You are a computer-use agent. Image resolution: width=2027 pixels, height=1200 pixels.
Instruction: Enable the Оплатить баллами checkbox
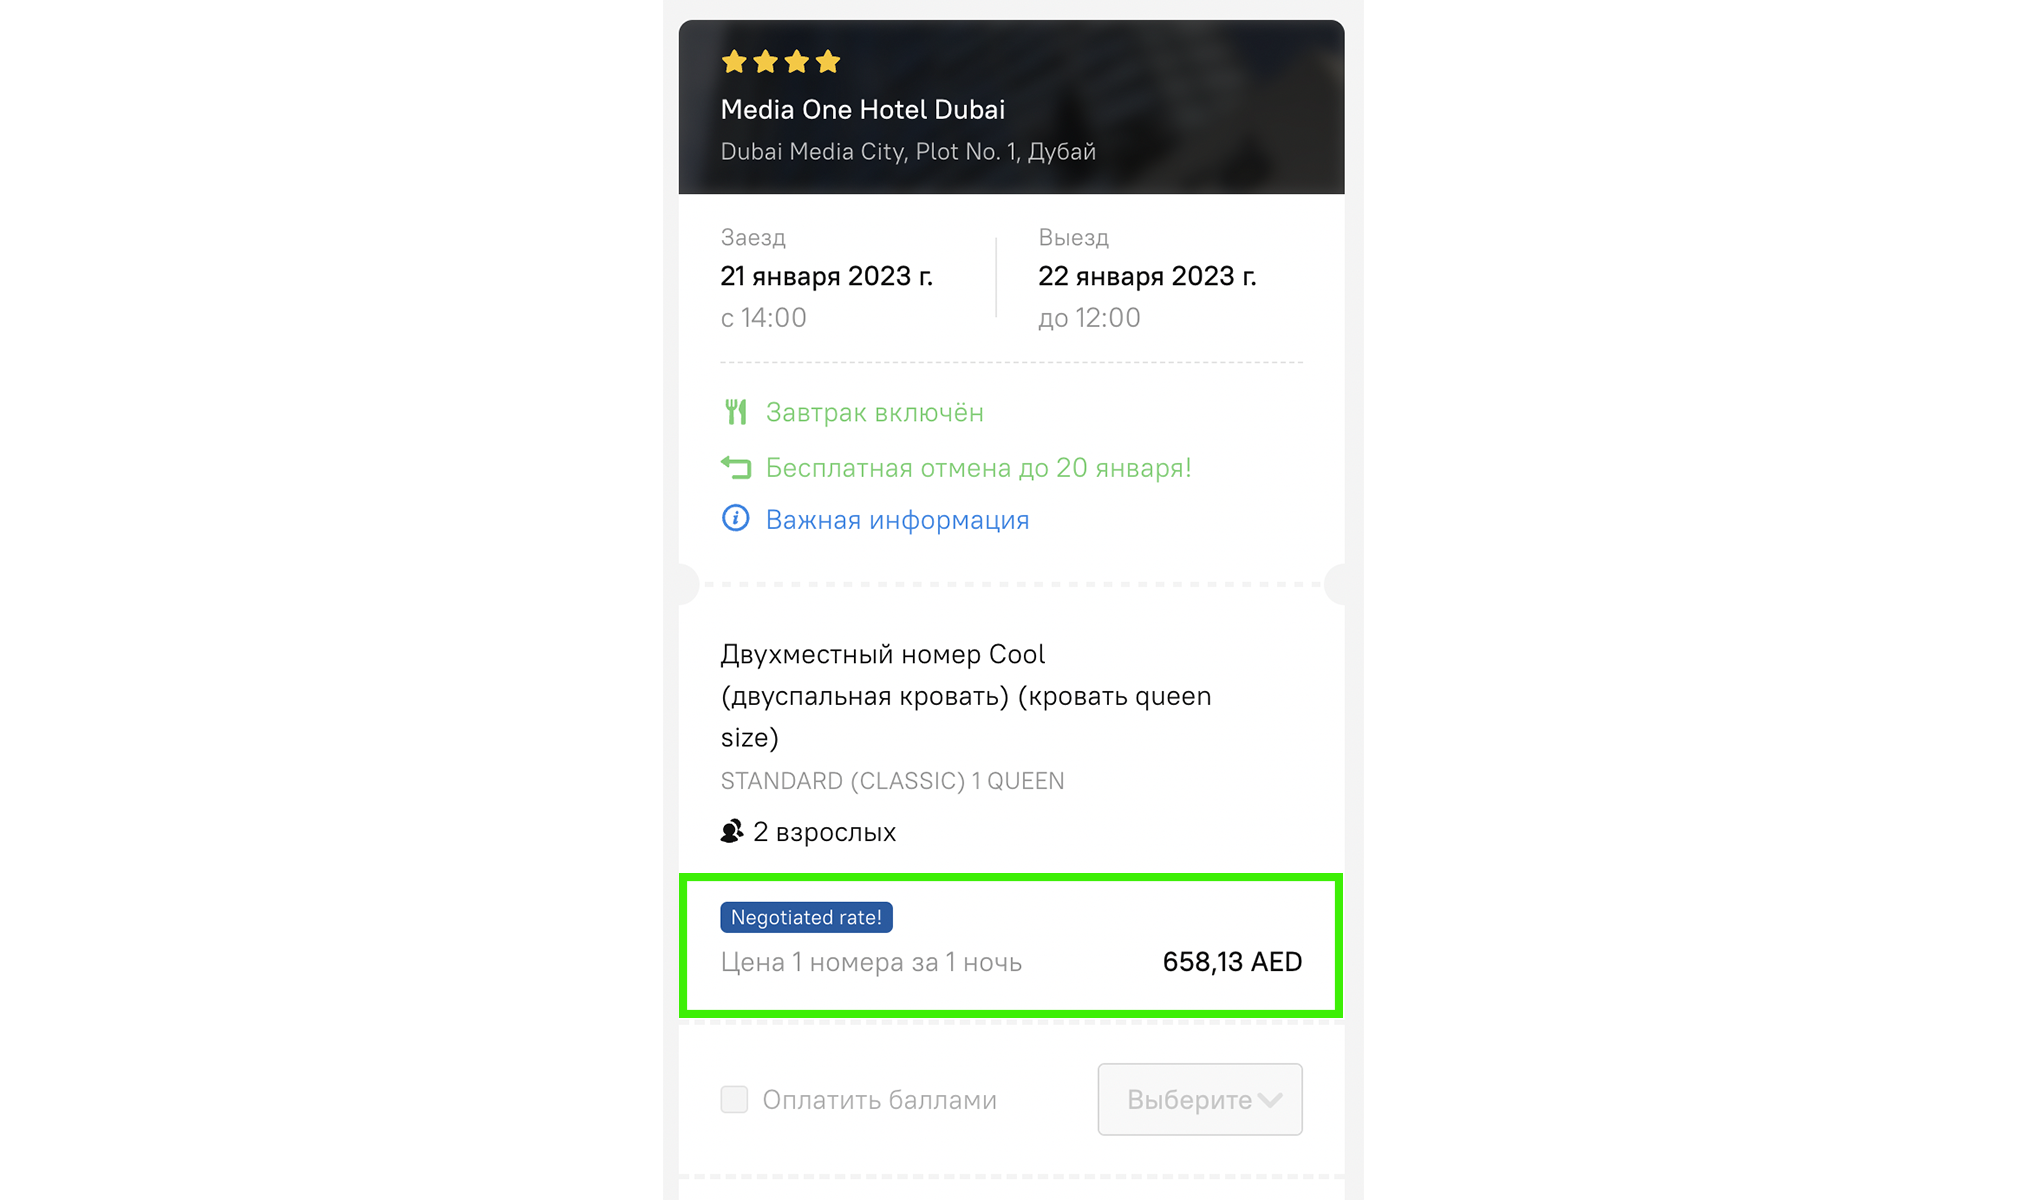click(x=734, y=1099)
